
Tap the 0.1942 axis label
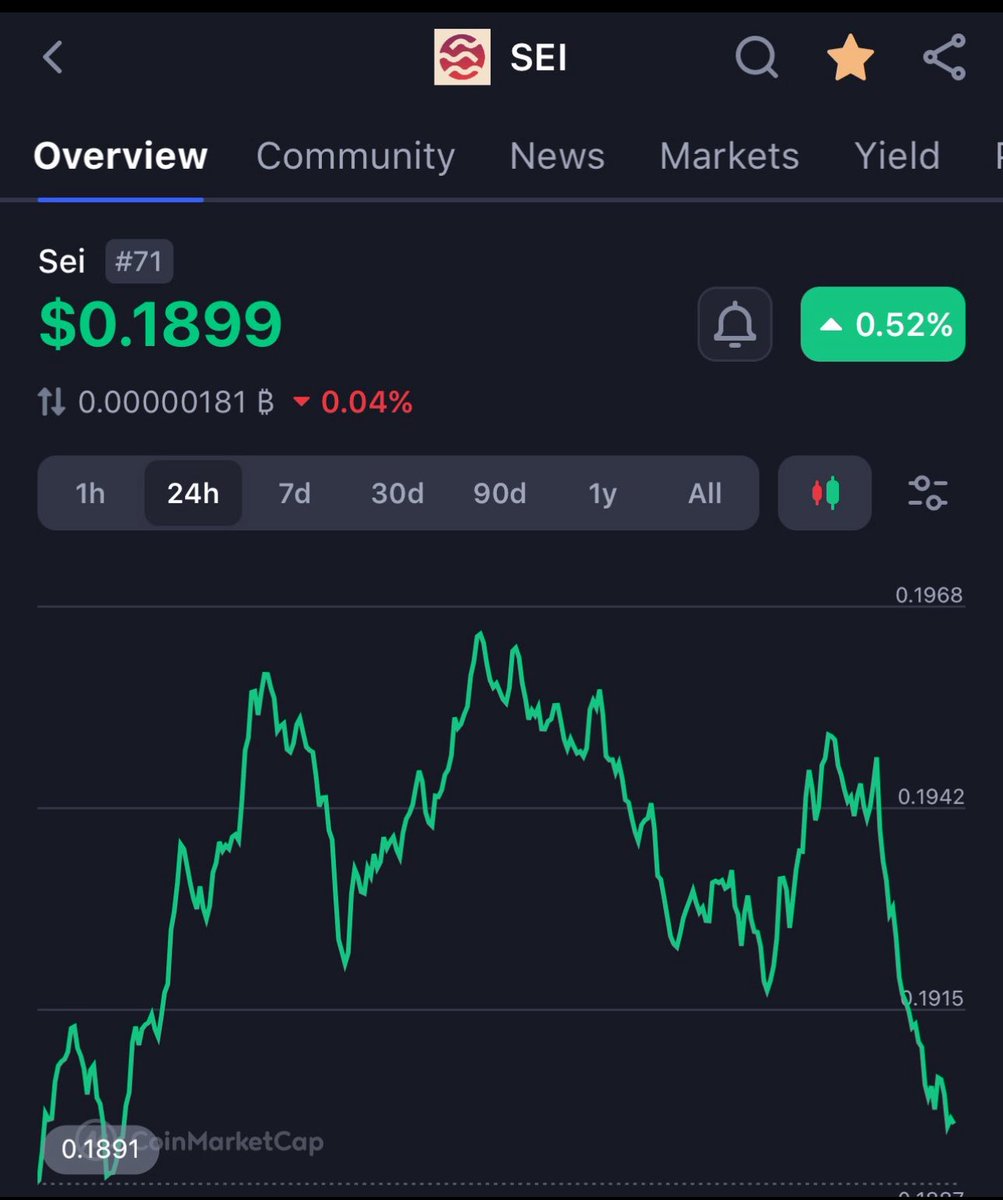[x=930, y=797]
